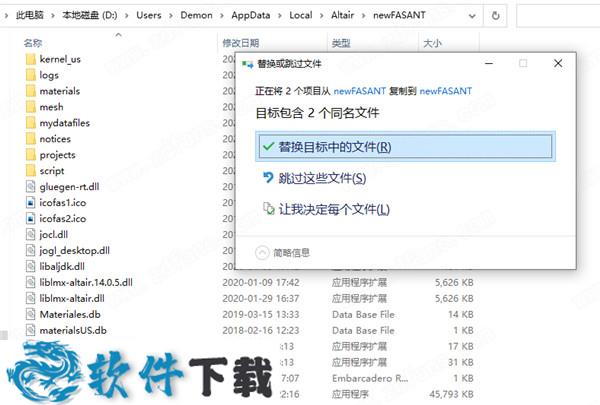
Task: Click the liblmx-altair.14.0.5.dll file icon
Action: pos(31,283)
